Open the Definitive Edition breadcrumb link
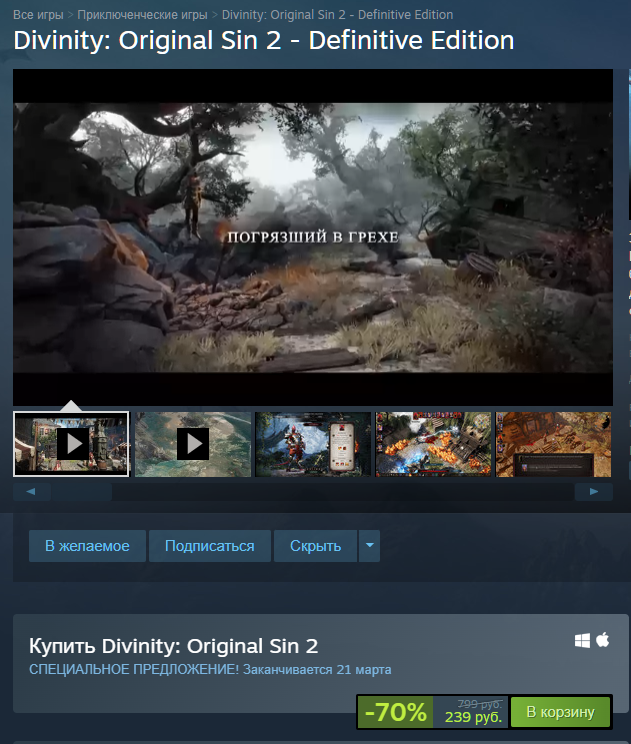The image size is (631, 744). 337,15
